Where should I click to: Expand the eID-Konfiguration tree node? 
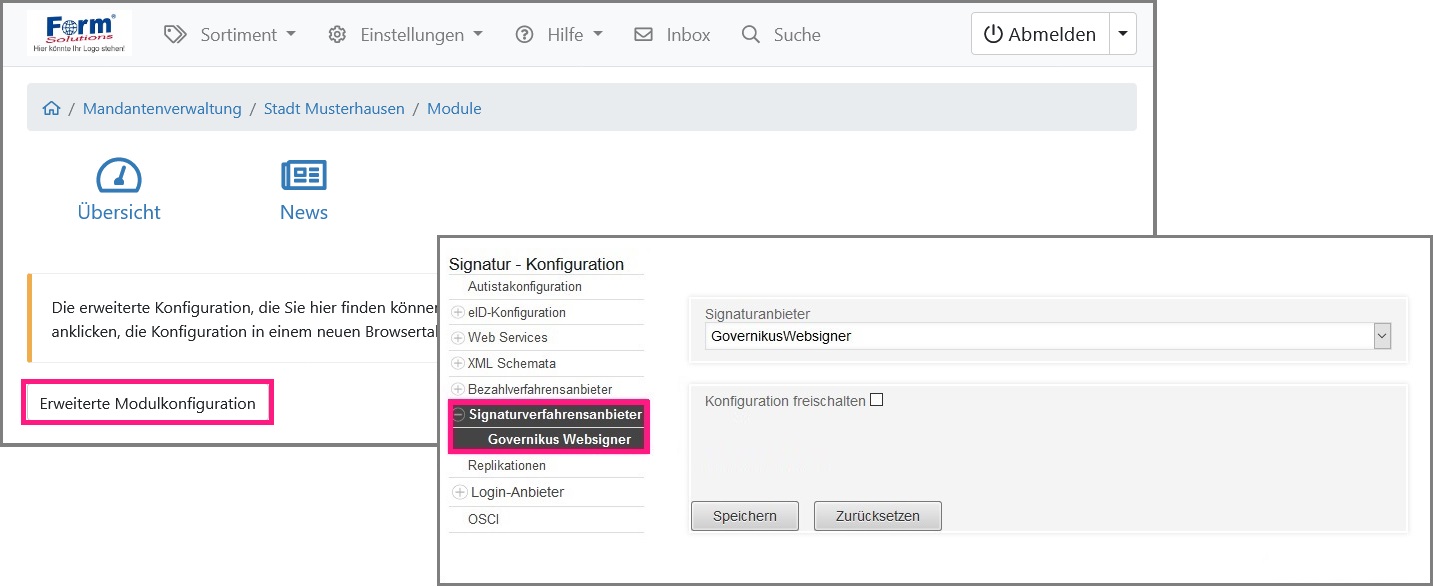coord(459,312)
